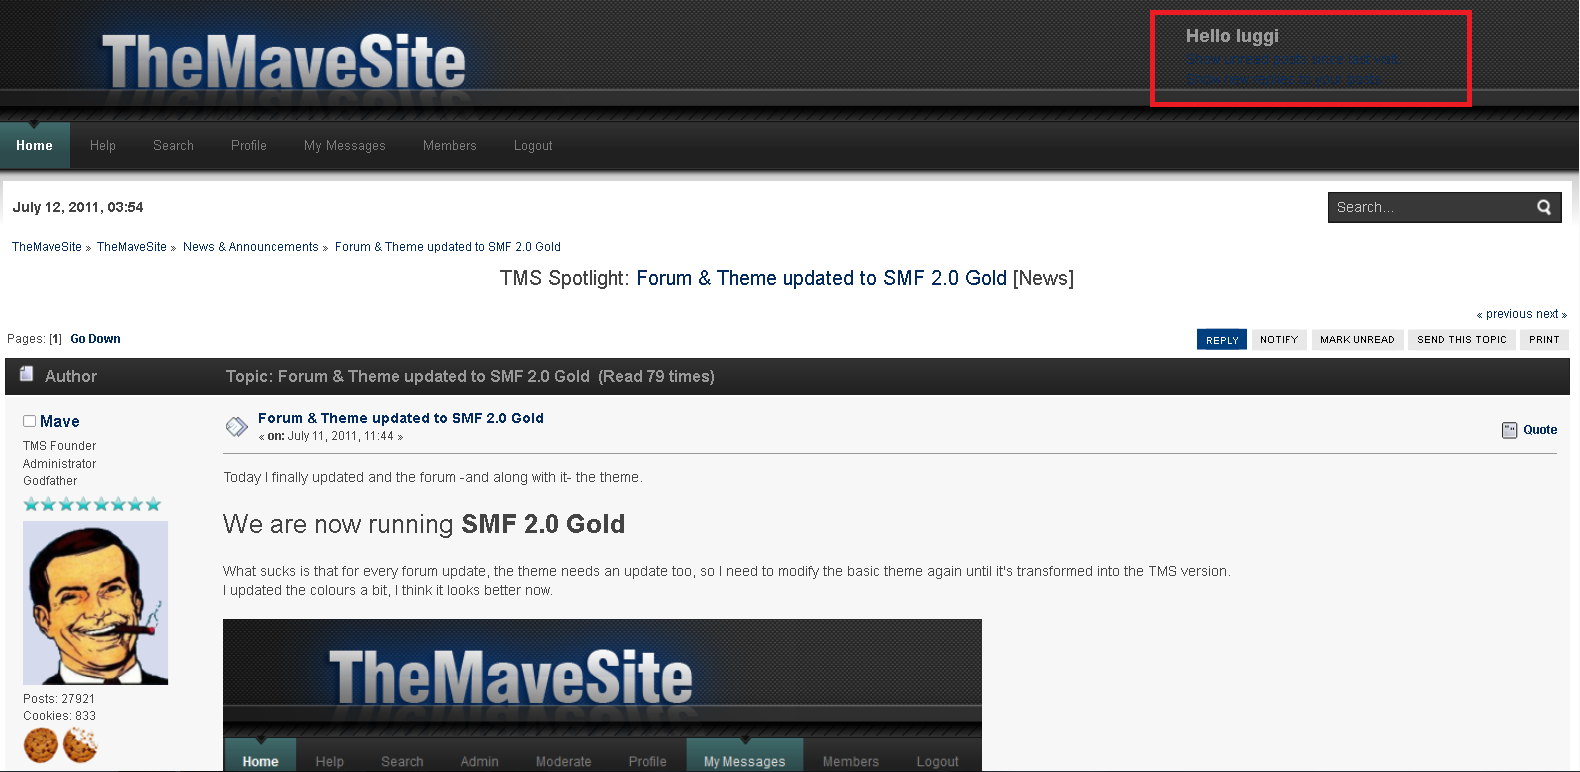Click the Quote link on the post

pos(1540,430)
